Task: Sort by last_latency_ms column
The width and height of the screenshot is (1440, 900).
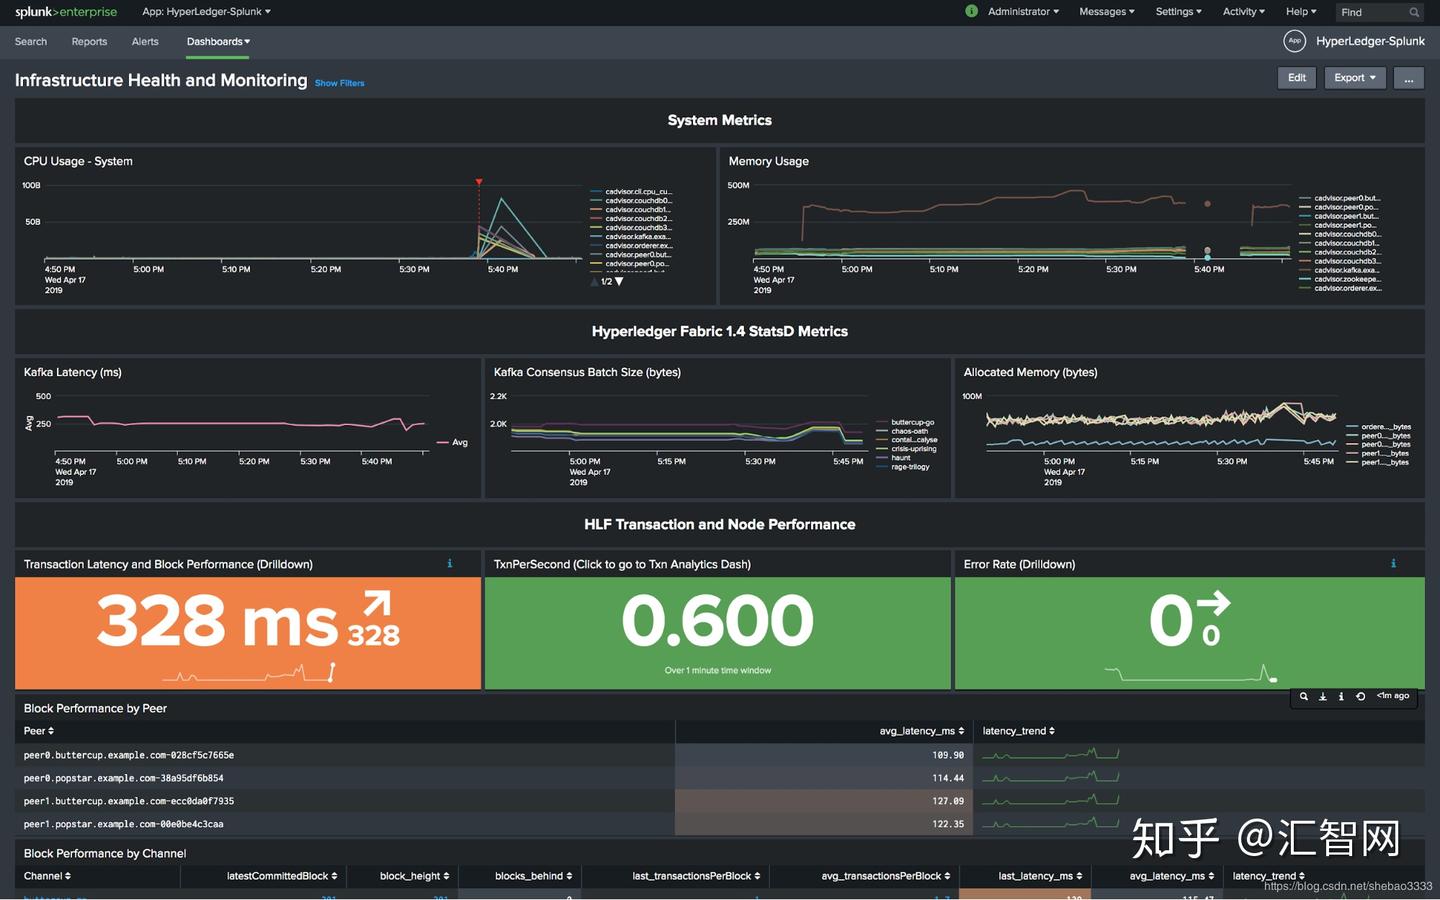Action: (x=1040, y=876)
